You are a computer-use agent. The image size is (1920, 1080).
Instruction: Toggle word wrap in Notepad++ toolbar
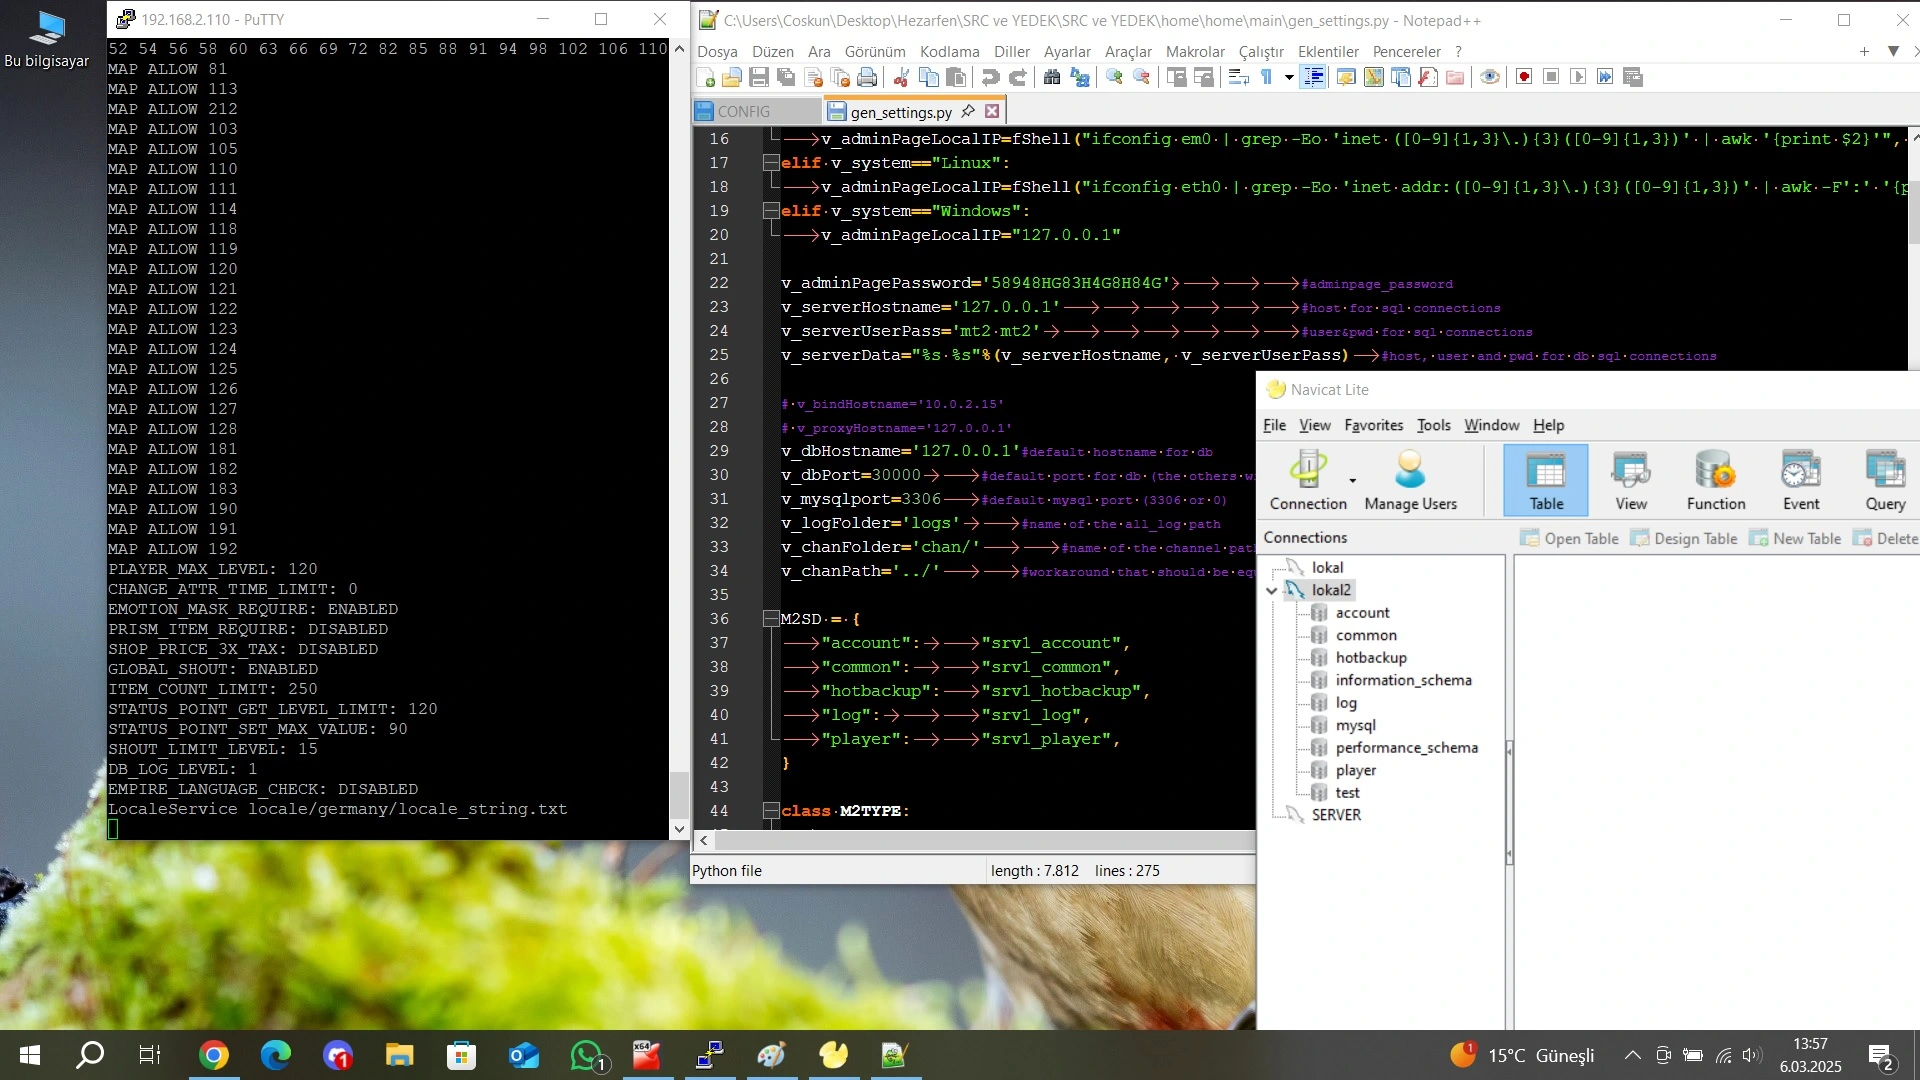coord(1238,78)
